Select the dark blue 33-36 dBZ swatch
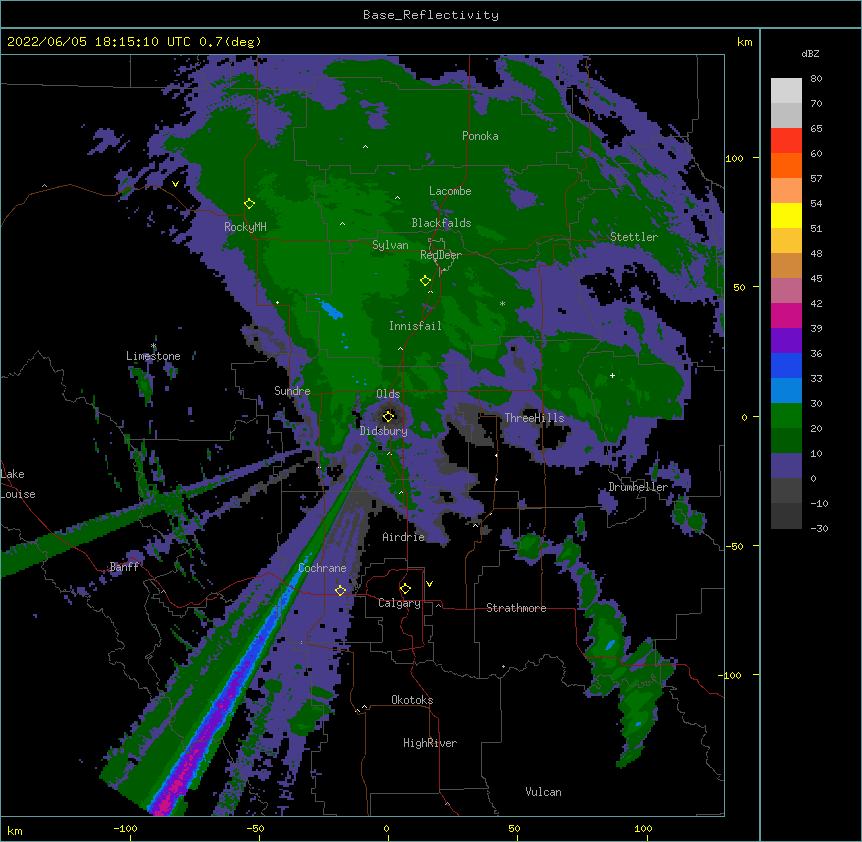Screen dimensions: 862x842 [786, 366]
